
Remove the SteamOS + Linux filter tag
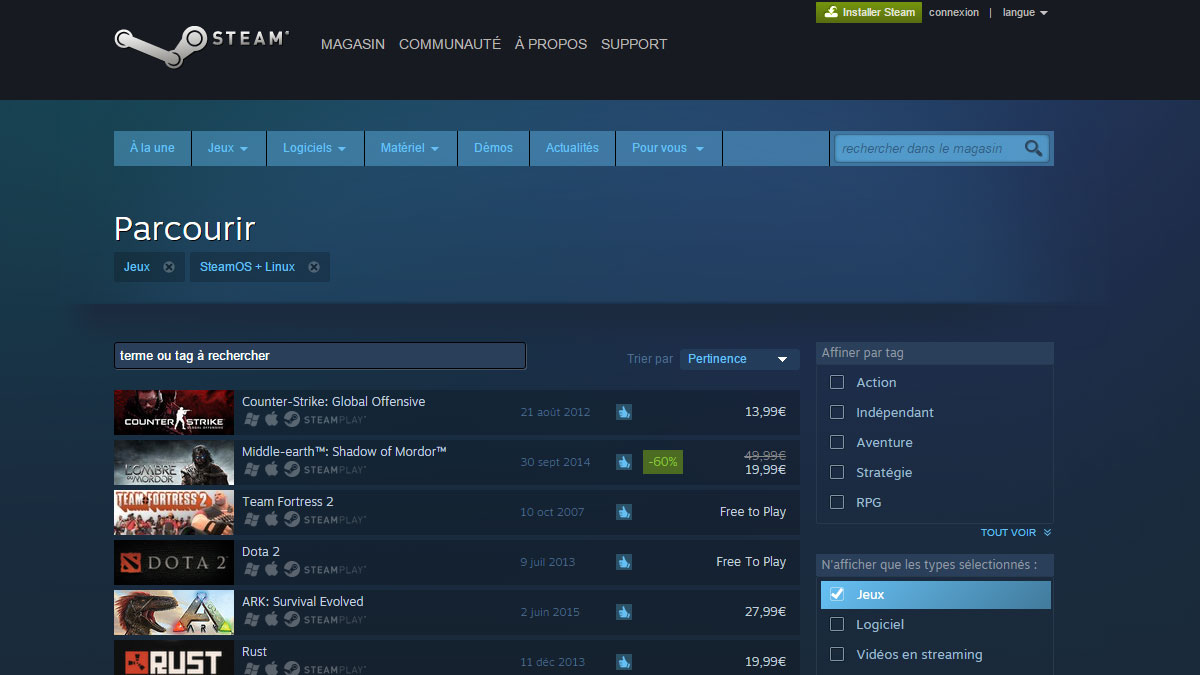point(314,267)
